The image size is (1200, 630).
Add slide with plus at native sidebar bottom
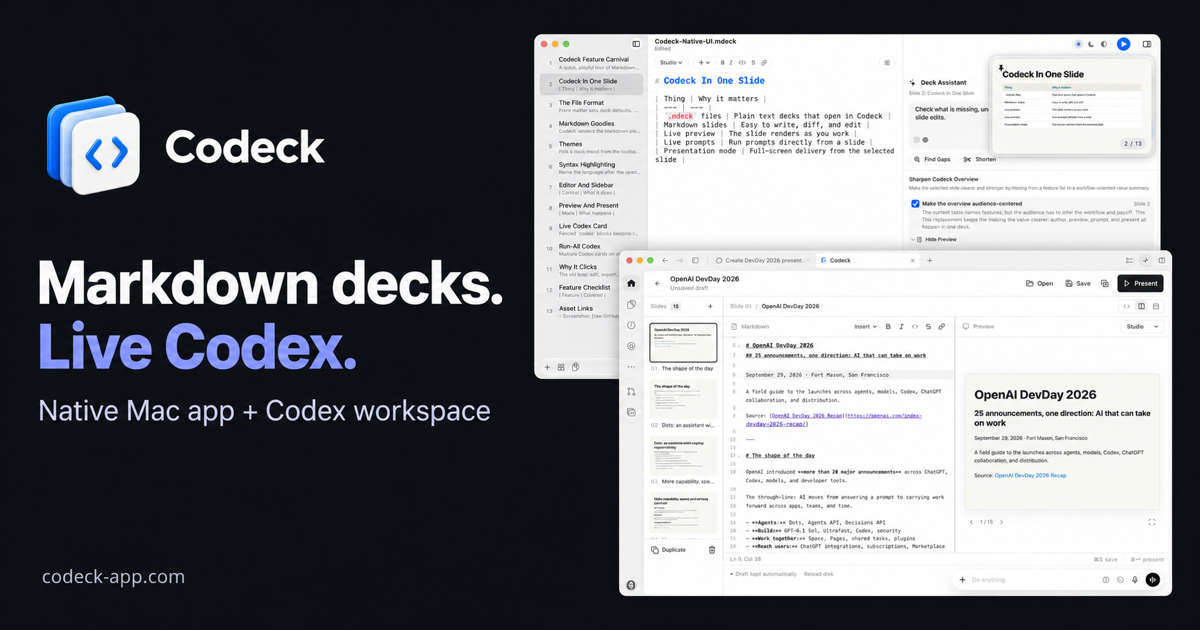547,367
